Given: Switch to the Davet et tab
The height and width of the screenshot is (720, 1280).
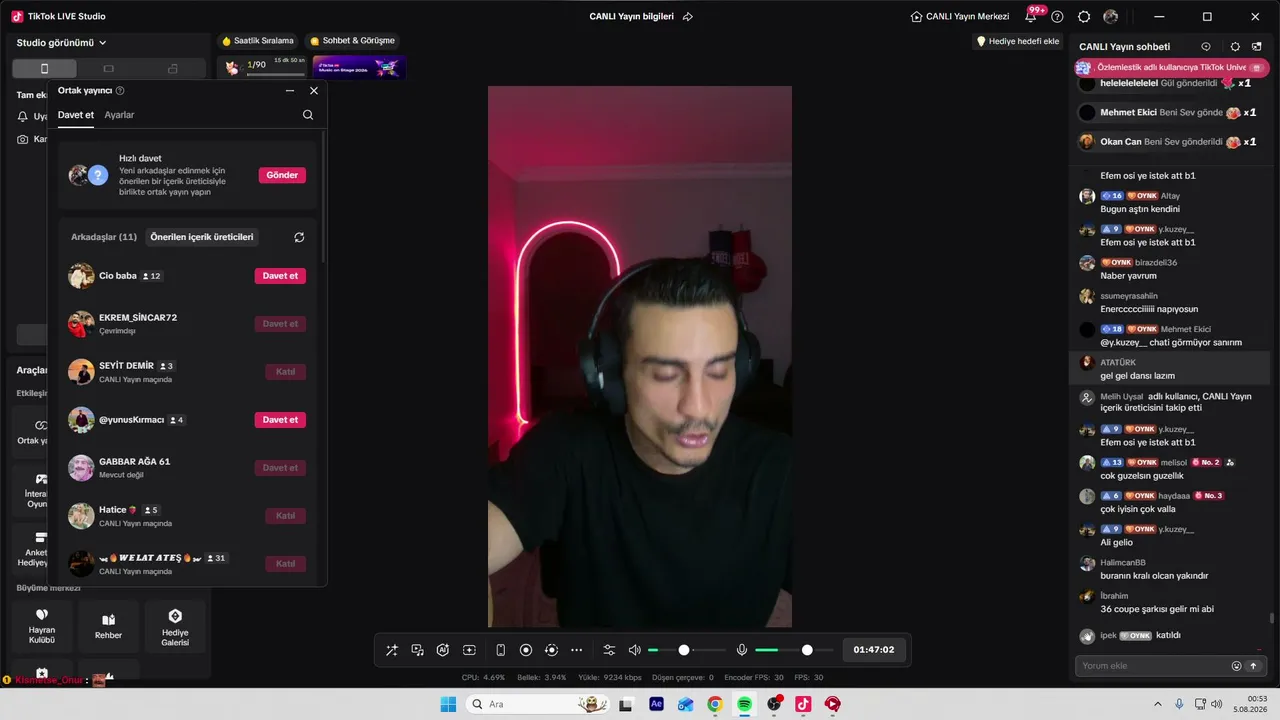Looking at the screenshot, I should [76, 115].
